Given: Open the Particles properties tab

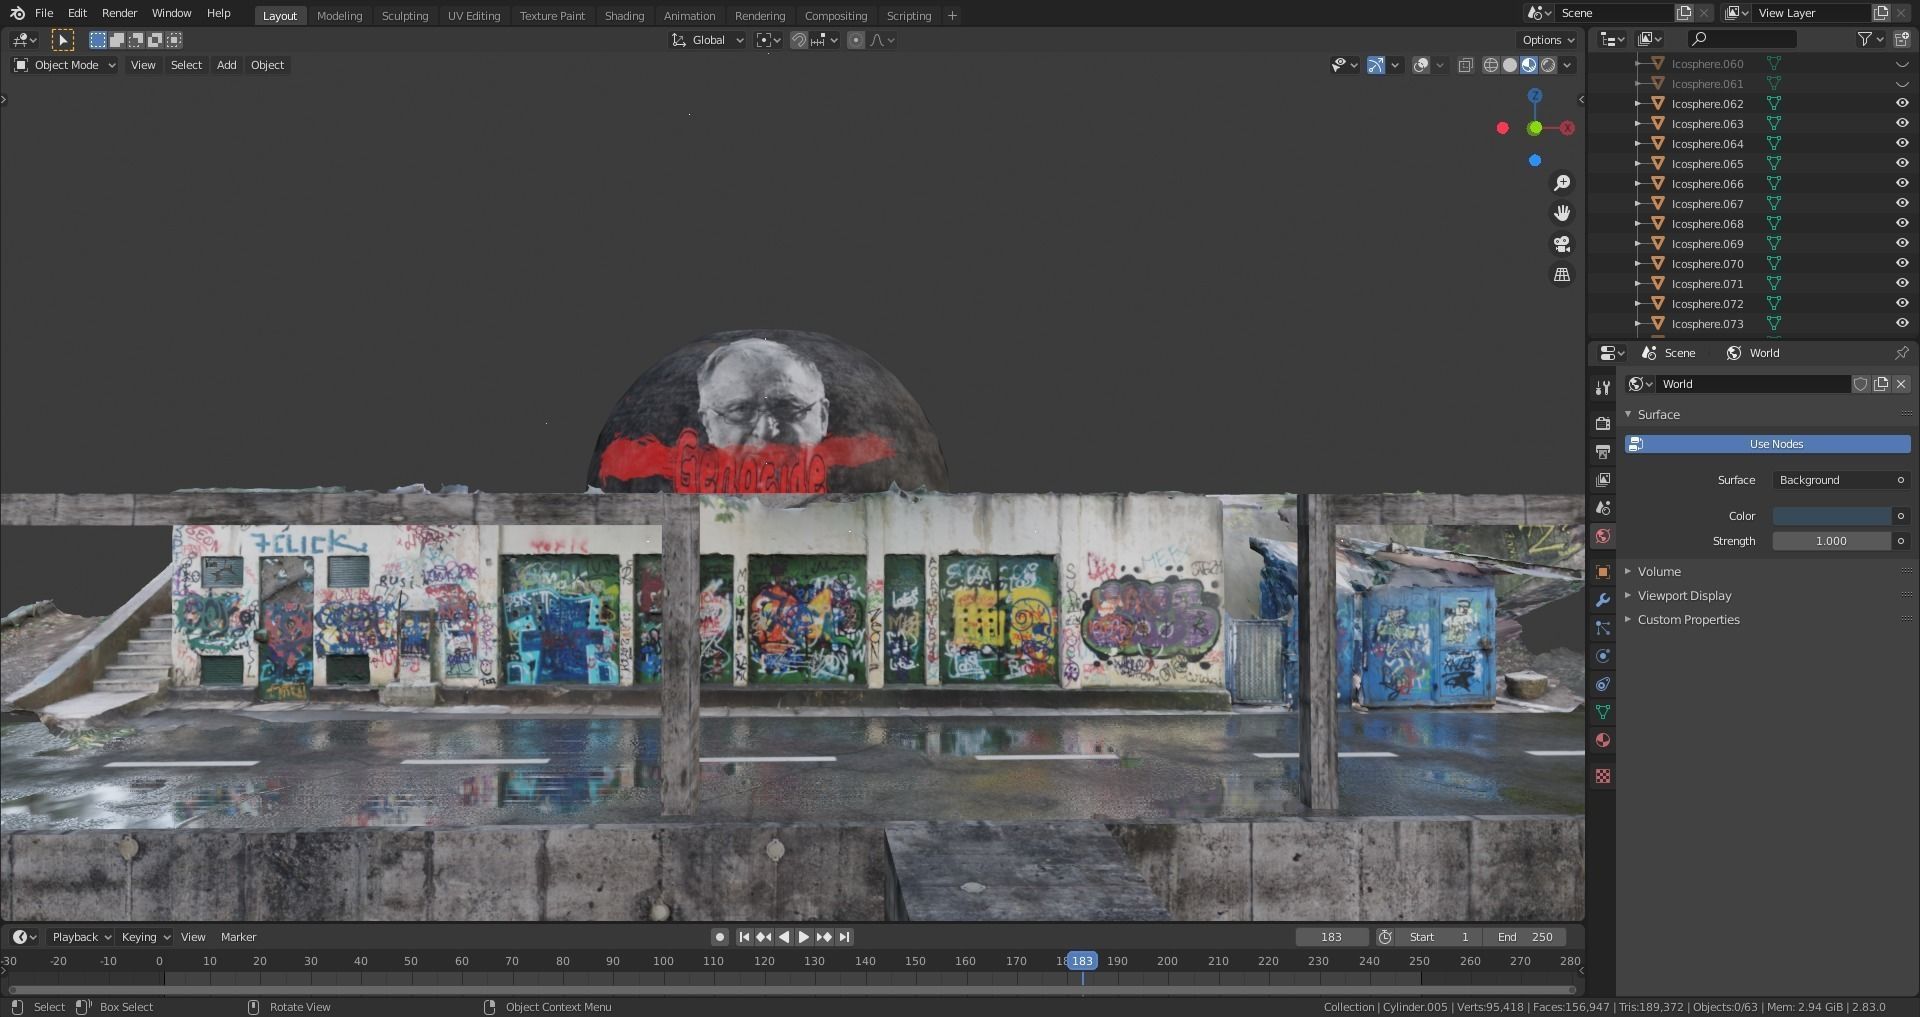Looking at the screenshot, I should tap(1603, 628).
